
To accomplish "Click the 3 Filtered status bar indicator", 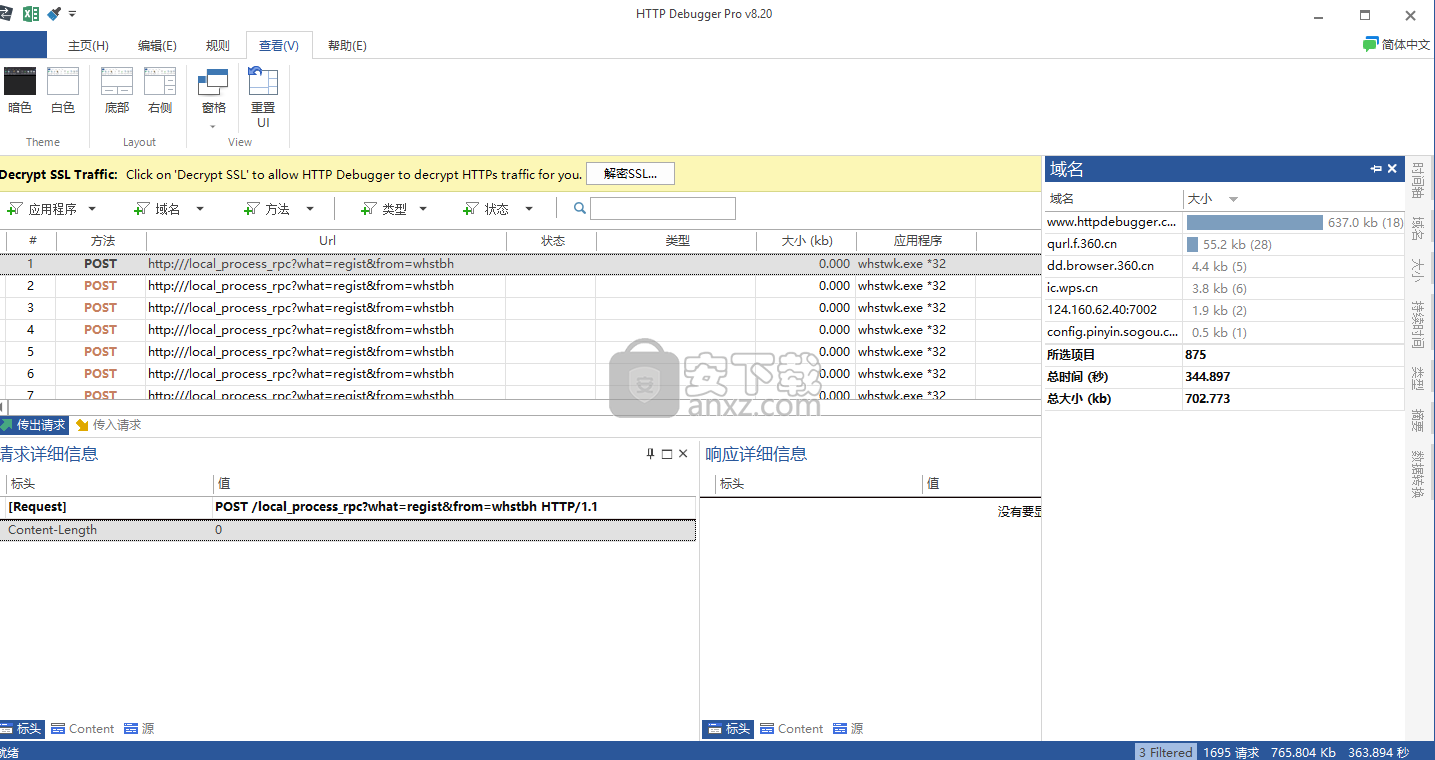I will point(1166,752).
